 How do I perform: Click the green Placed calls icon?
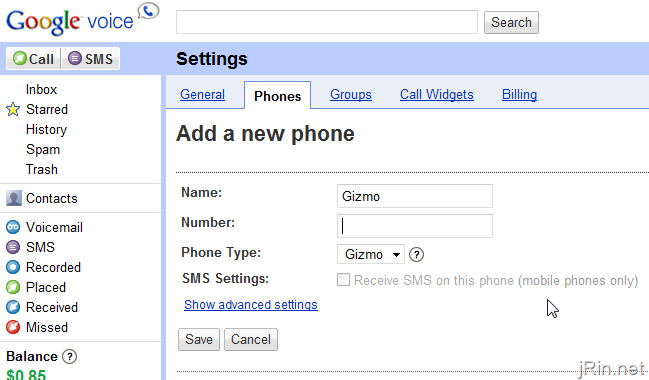[13, 287]
